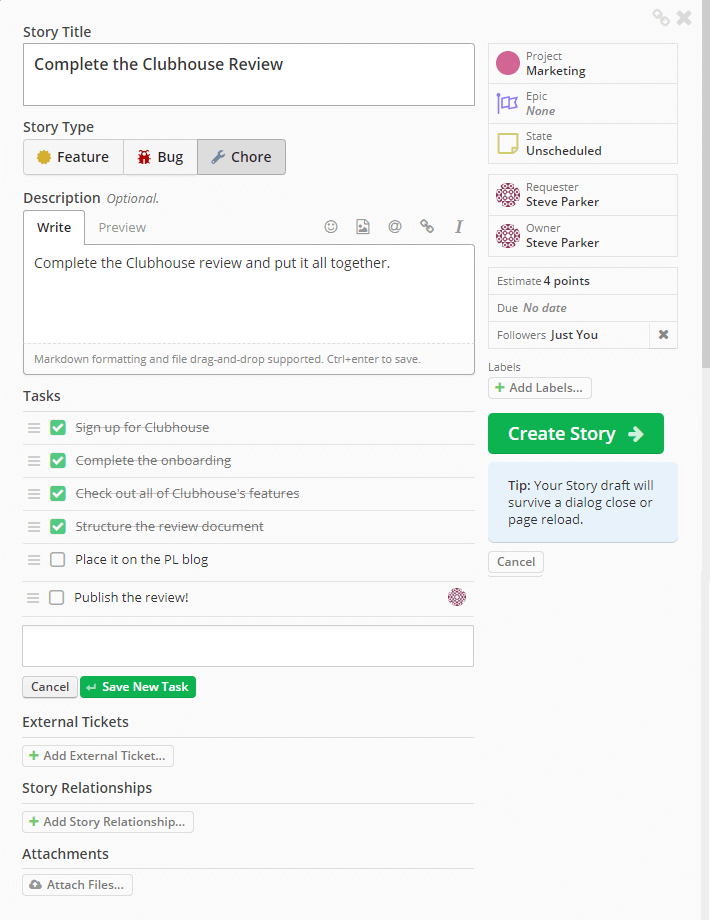Uncheck Check out all of Clubhouse's features
710x920 pixels.
click(x=58, y=493)
